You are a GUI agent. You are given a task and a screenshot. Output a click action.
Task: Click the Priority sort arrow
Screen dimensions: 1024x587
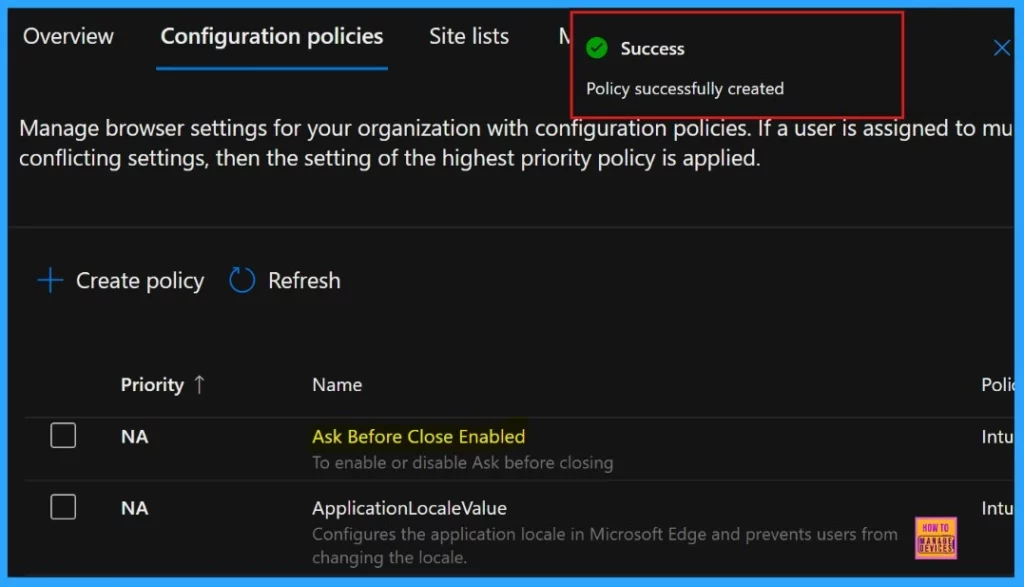click(199, 385)
